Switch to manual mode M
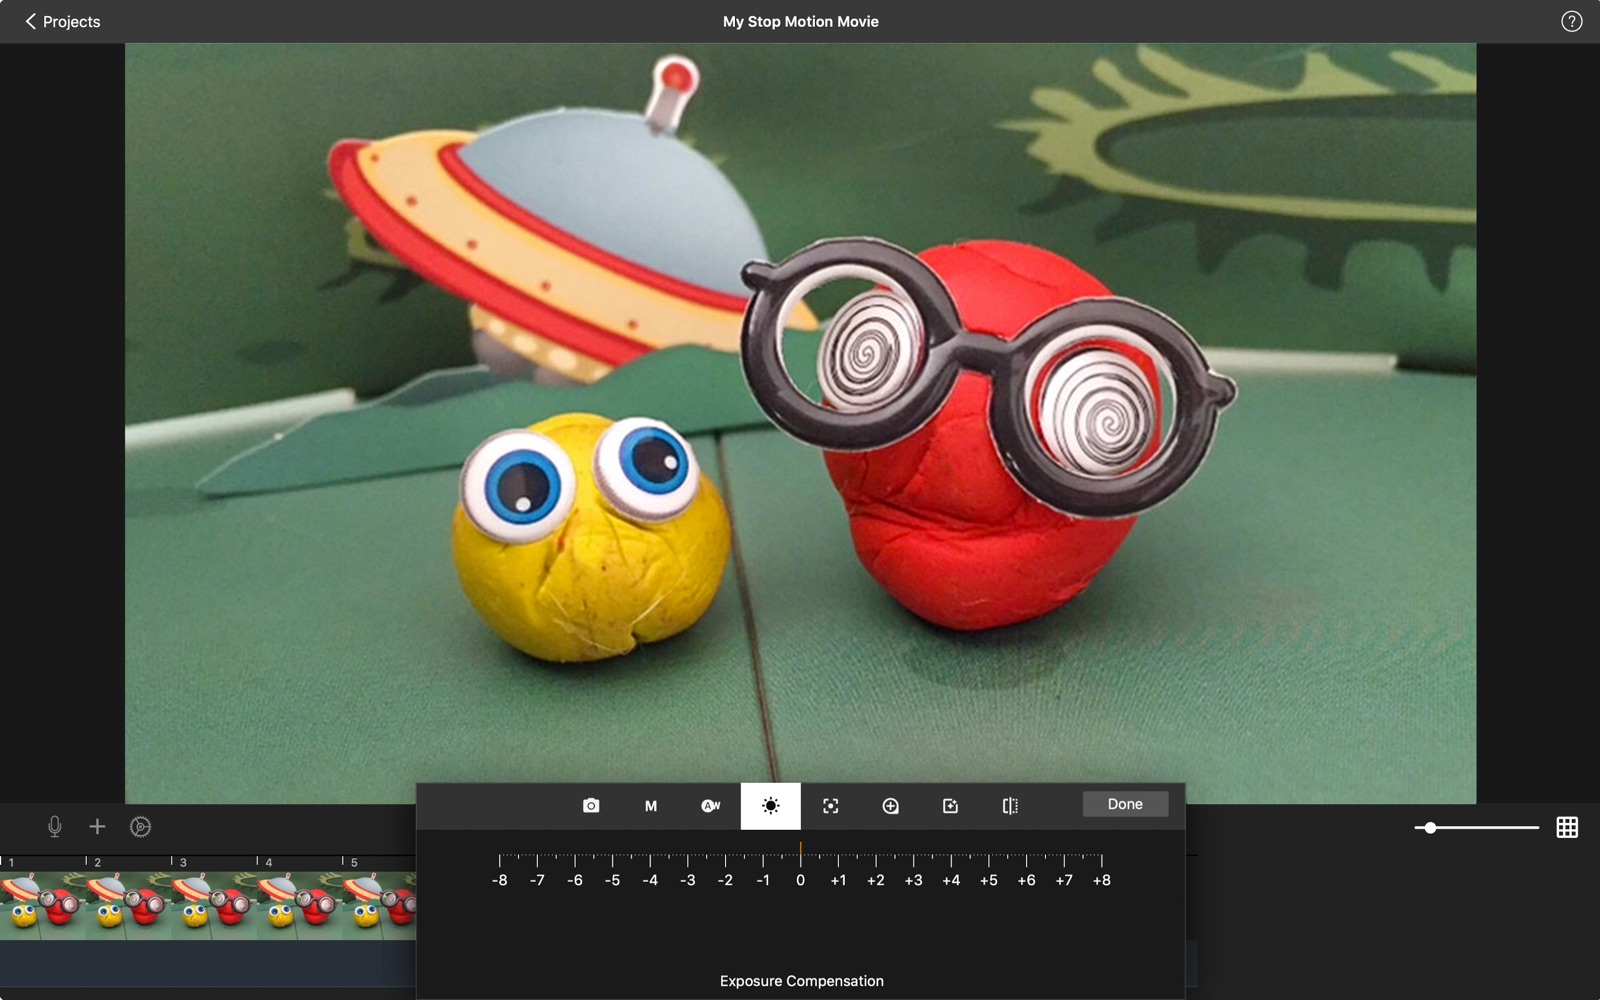 651,806
